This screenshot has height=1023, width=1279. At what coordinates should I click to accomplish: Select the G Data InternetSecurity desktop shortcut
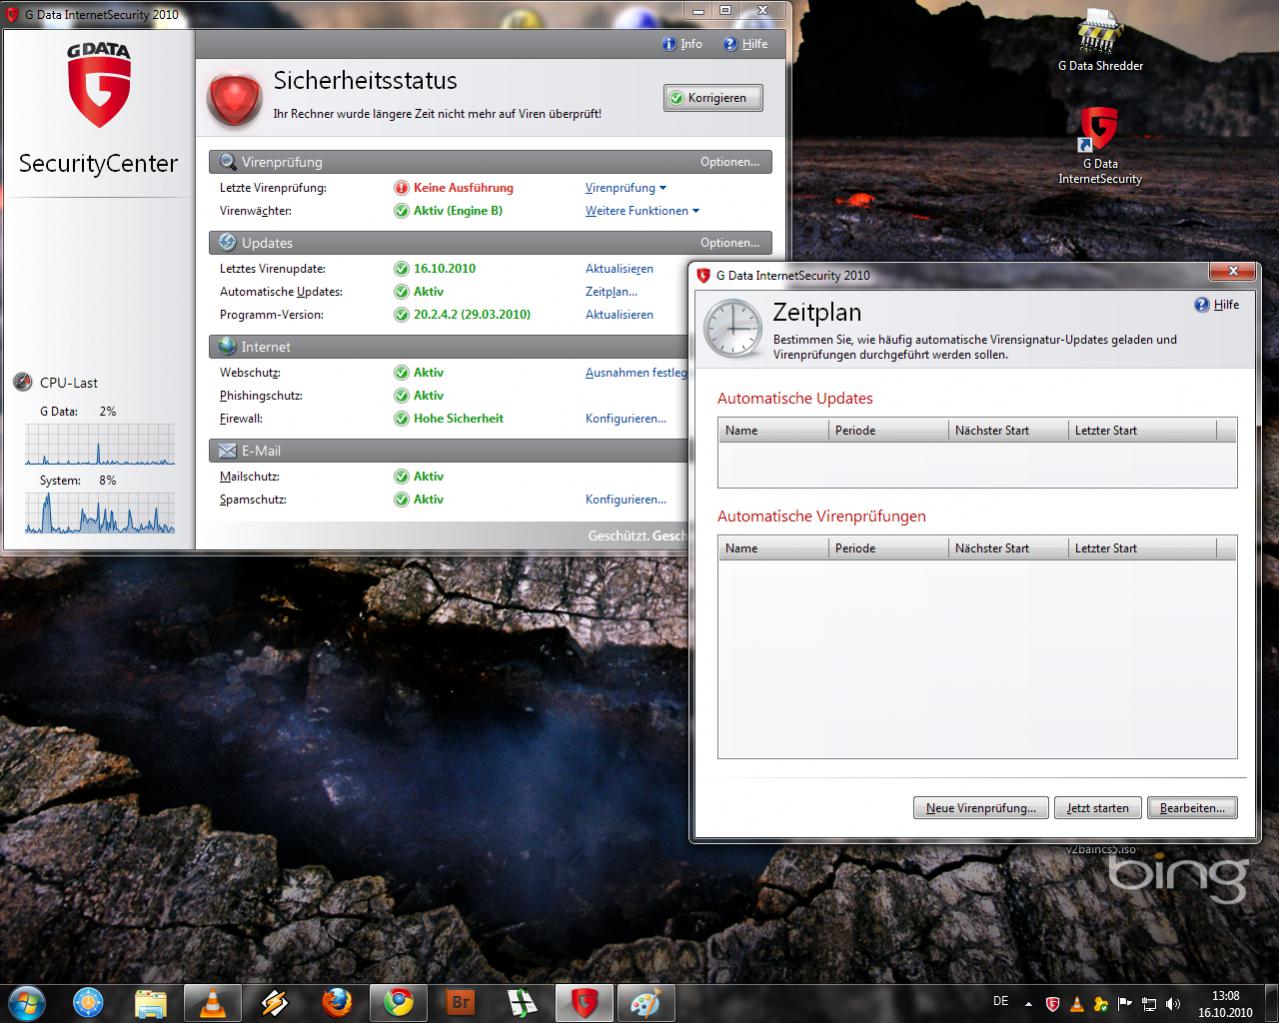(x=1100, y=146)
